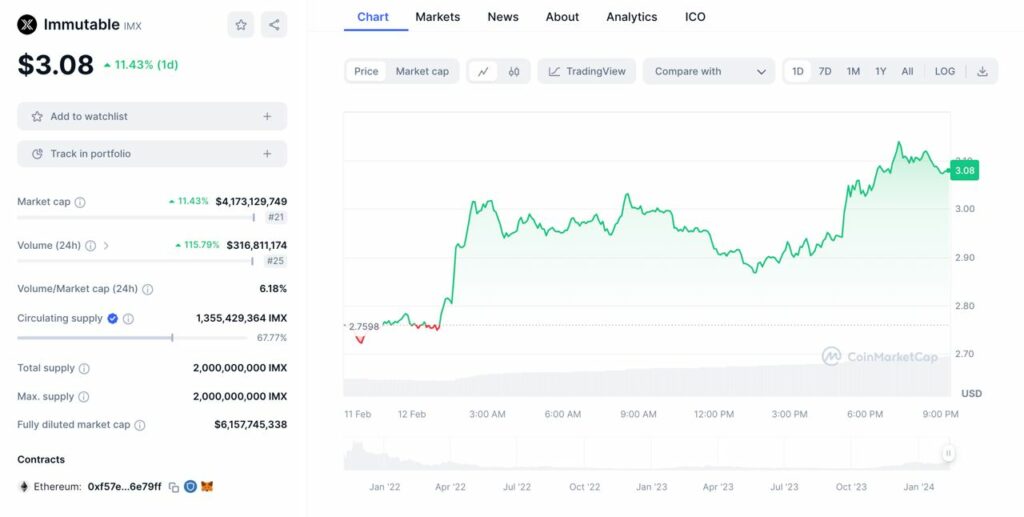The width and height of the screenshot is (1024, 517).
Task: Open the Max. supply info icon
Action: pos(84,396)
